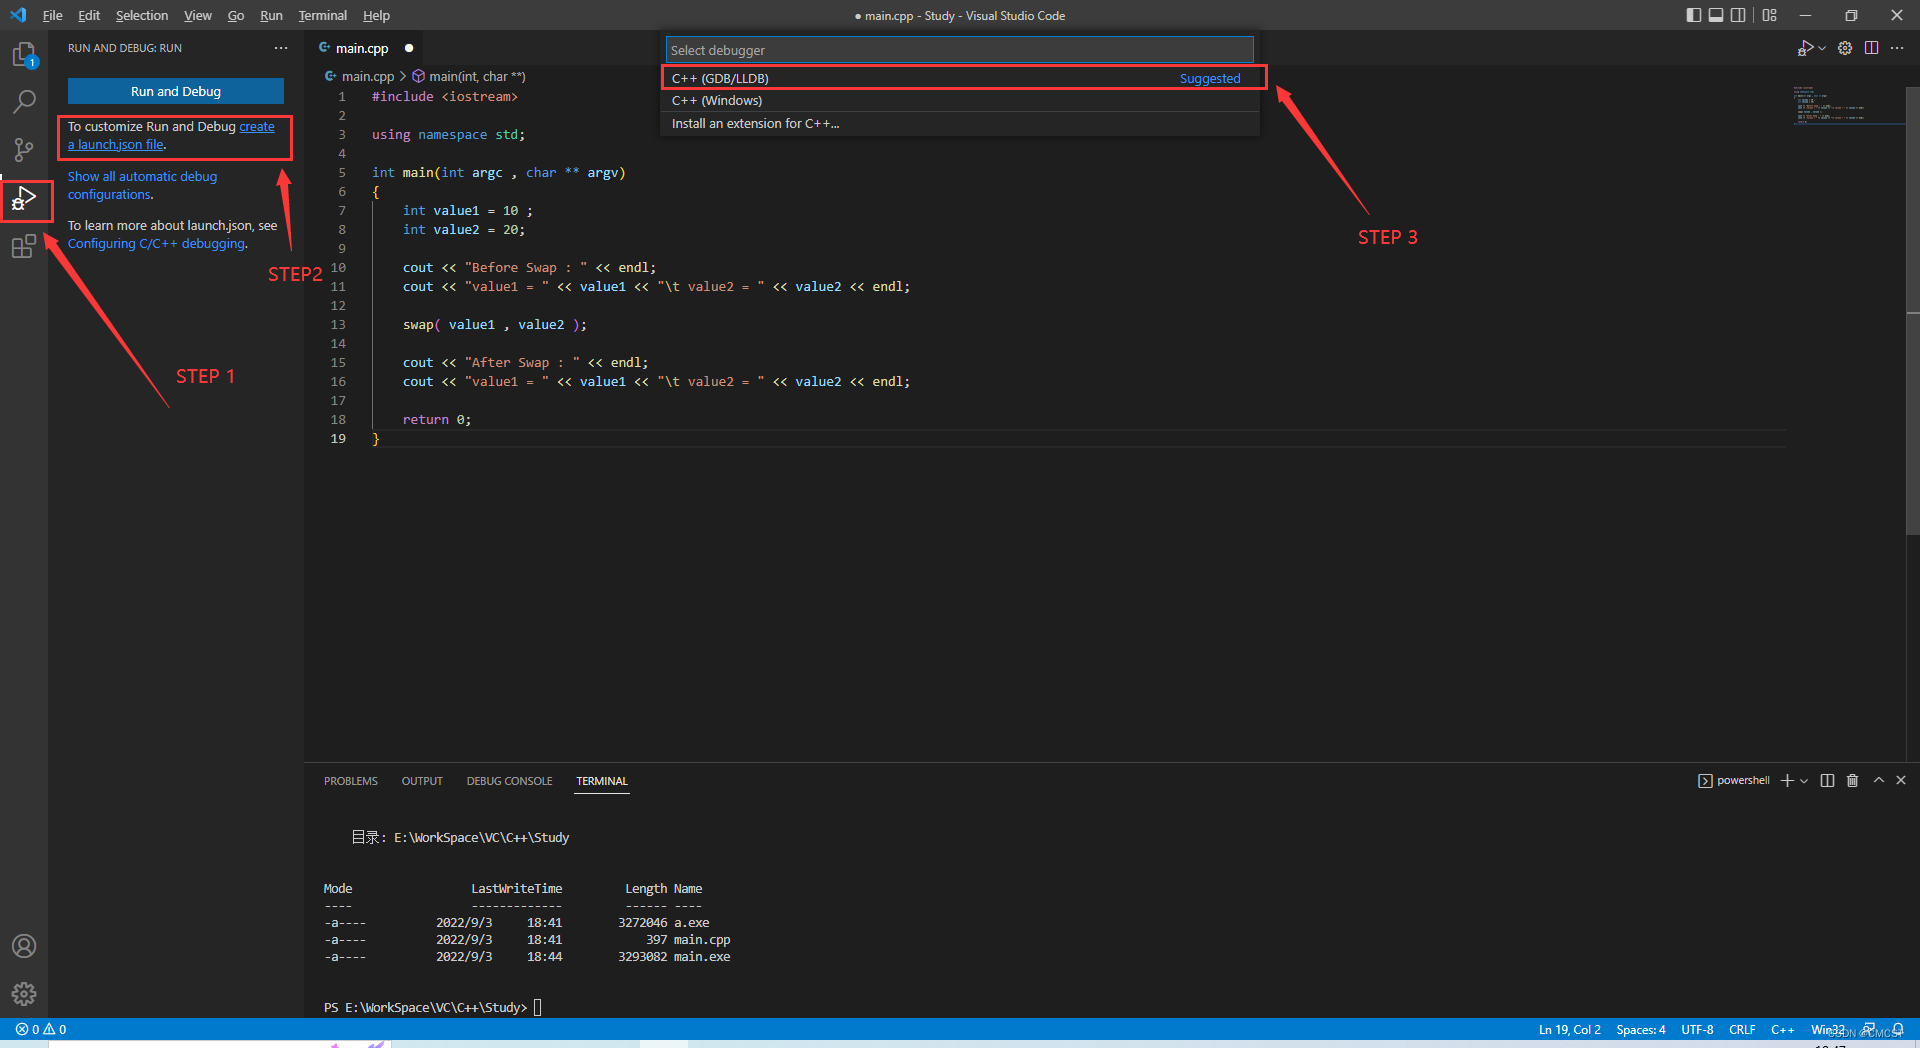1920x1048 pixels.
Task: Select C++ (GDB/LLDB) in the debugger list
Action: tap(900, 78)
